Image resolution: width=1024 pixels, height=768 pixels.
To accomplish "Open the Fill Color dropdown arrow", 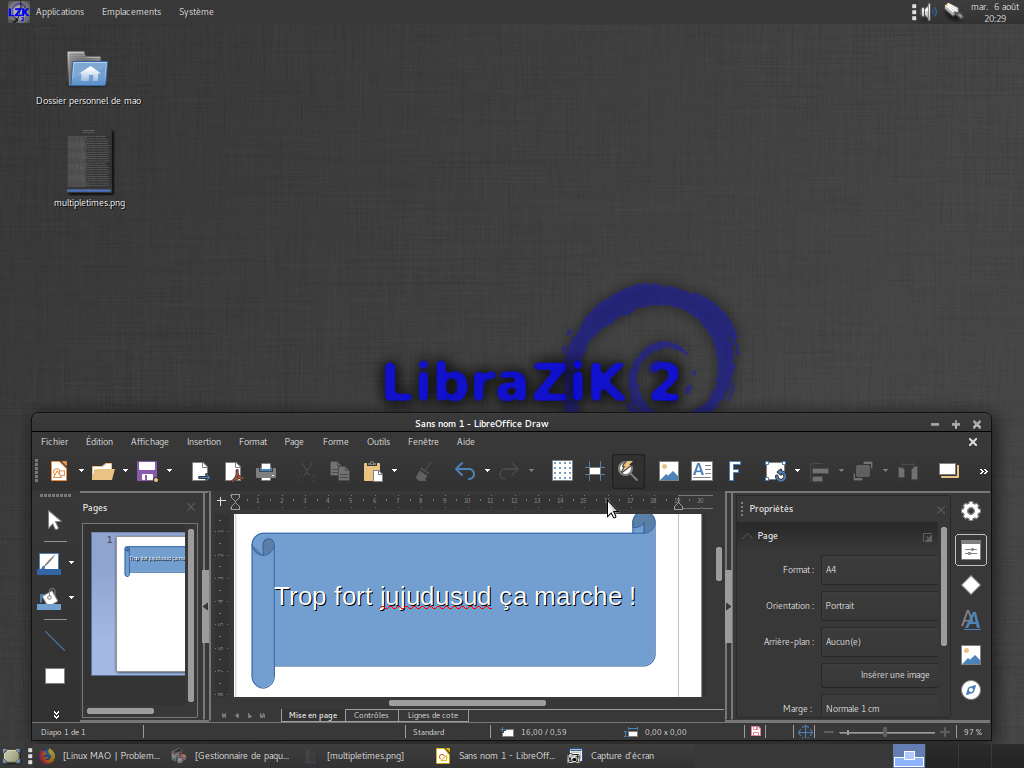I will click(71, 598).
